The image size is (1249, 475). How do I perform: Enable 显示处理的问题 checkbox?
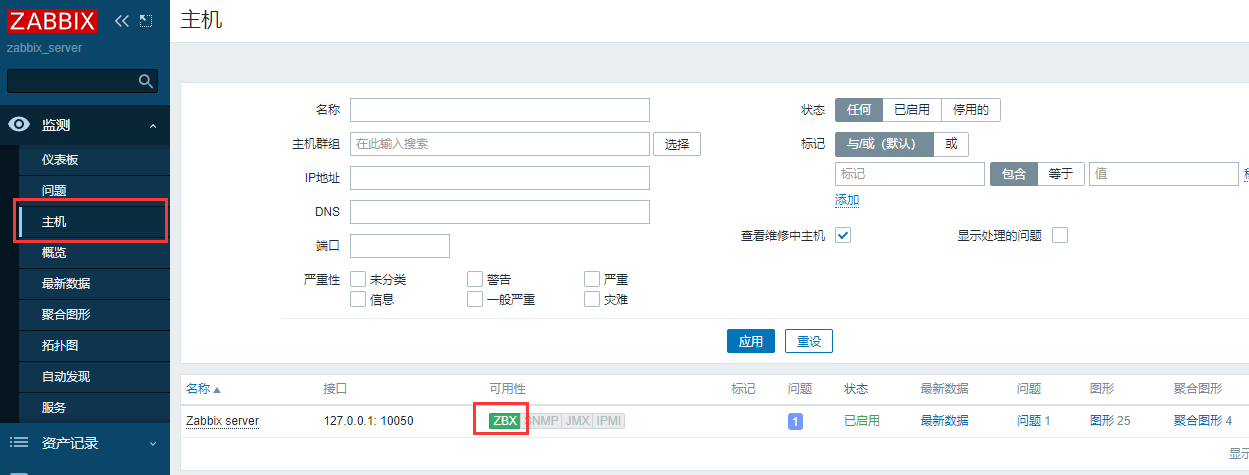pos(1060,235)
